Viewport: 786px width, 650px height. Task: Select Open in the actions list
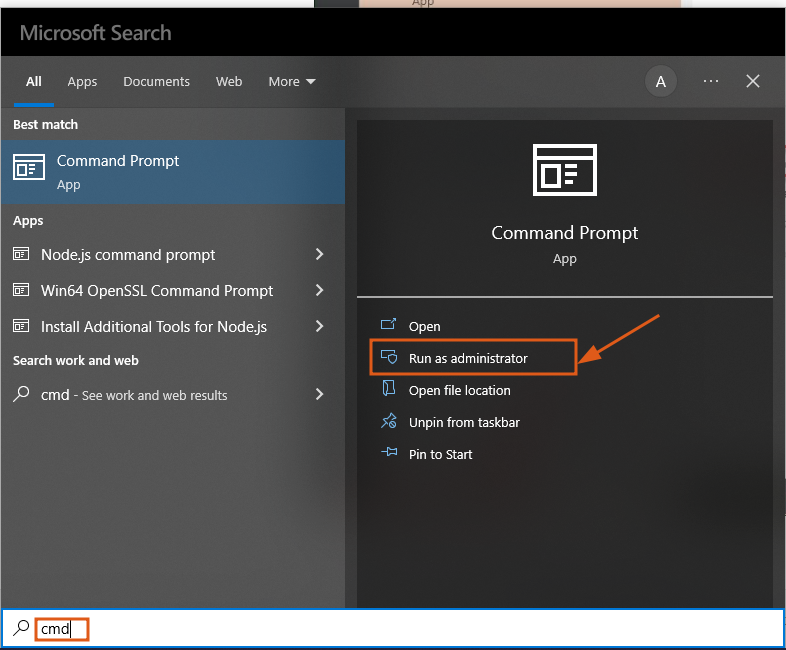[x=564, y=326]
